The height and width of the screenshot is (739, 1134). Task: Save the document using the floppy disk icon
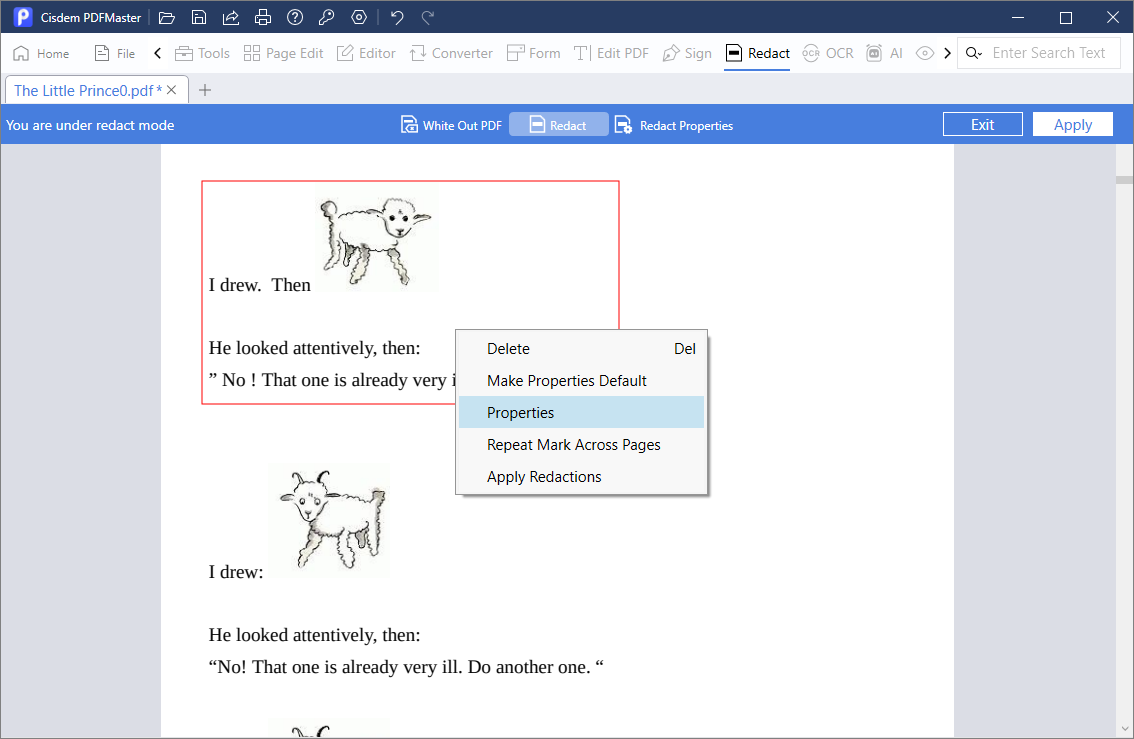(199, 17)
